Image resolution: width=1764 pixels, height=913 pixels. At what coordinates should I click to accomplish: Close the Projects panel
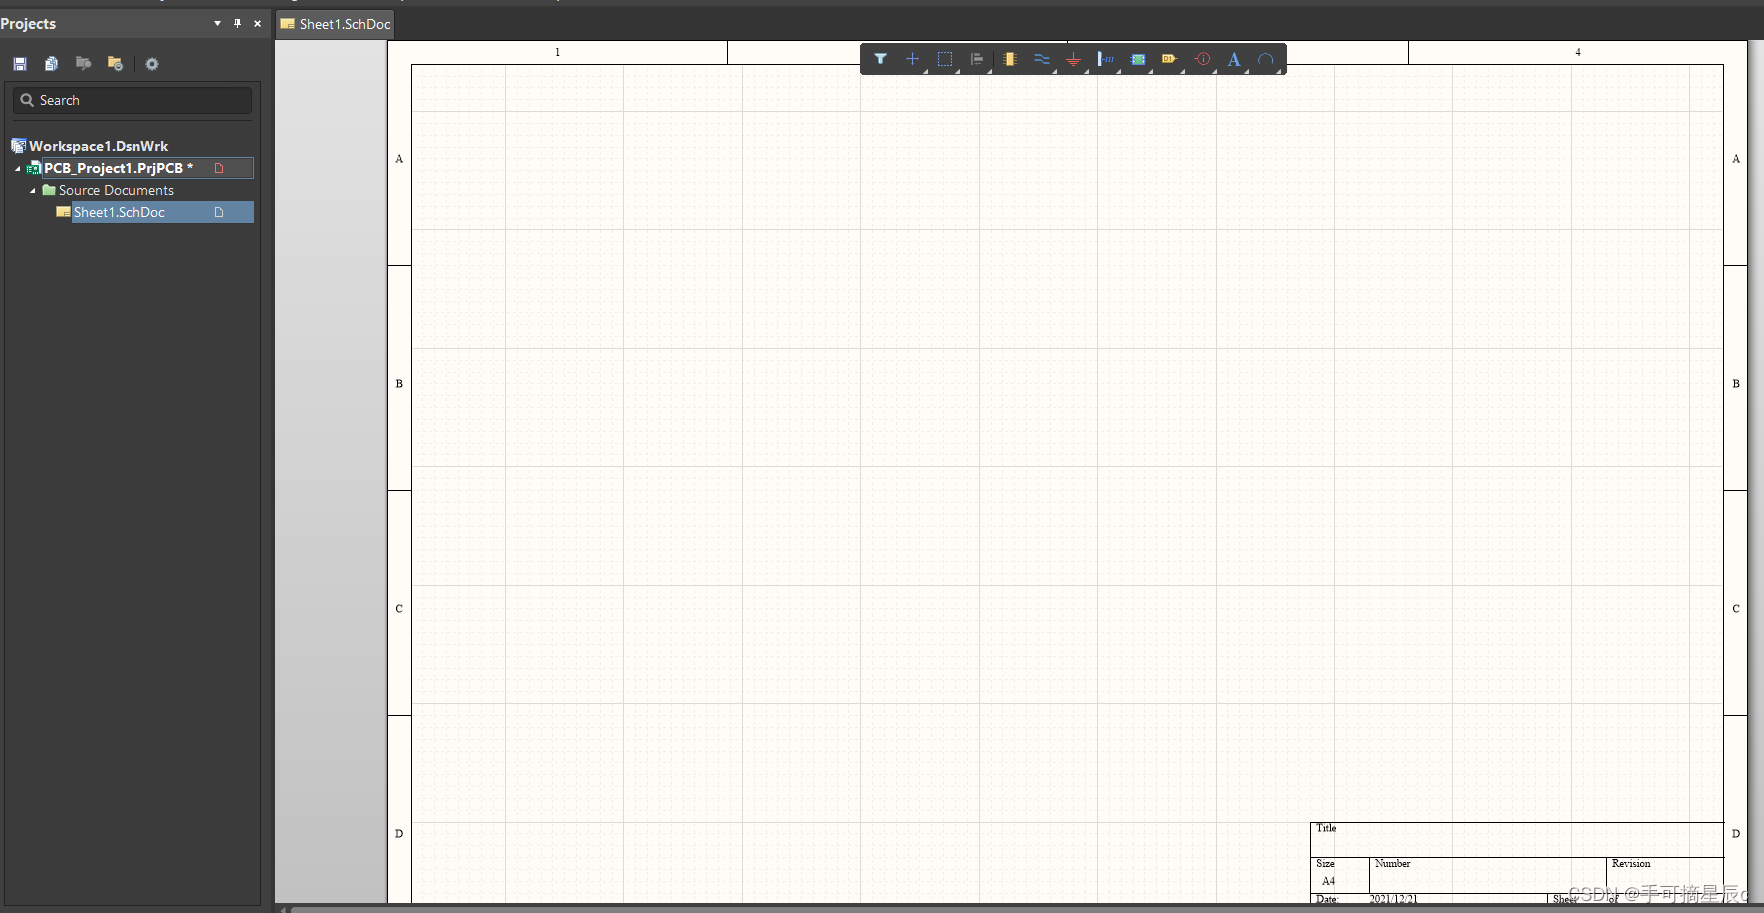[257, 23]
